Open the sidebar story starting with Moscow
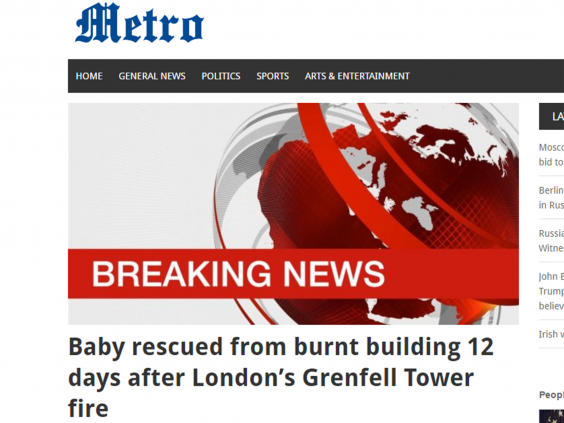The width and height of the screenshot is (564, 423). coord(551,155)
